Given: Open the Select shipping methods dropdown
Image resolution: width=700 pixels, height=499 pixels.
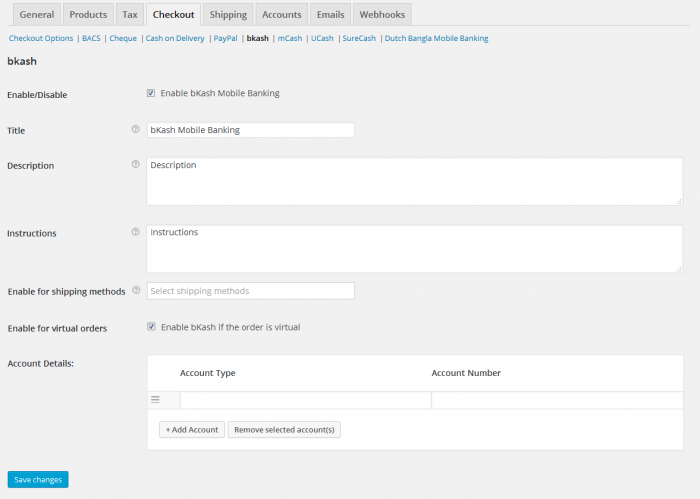Looking at the screenshot, I should pyautogui.click(x=250, y=291).
